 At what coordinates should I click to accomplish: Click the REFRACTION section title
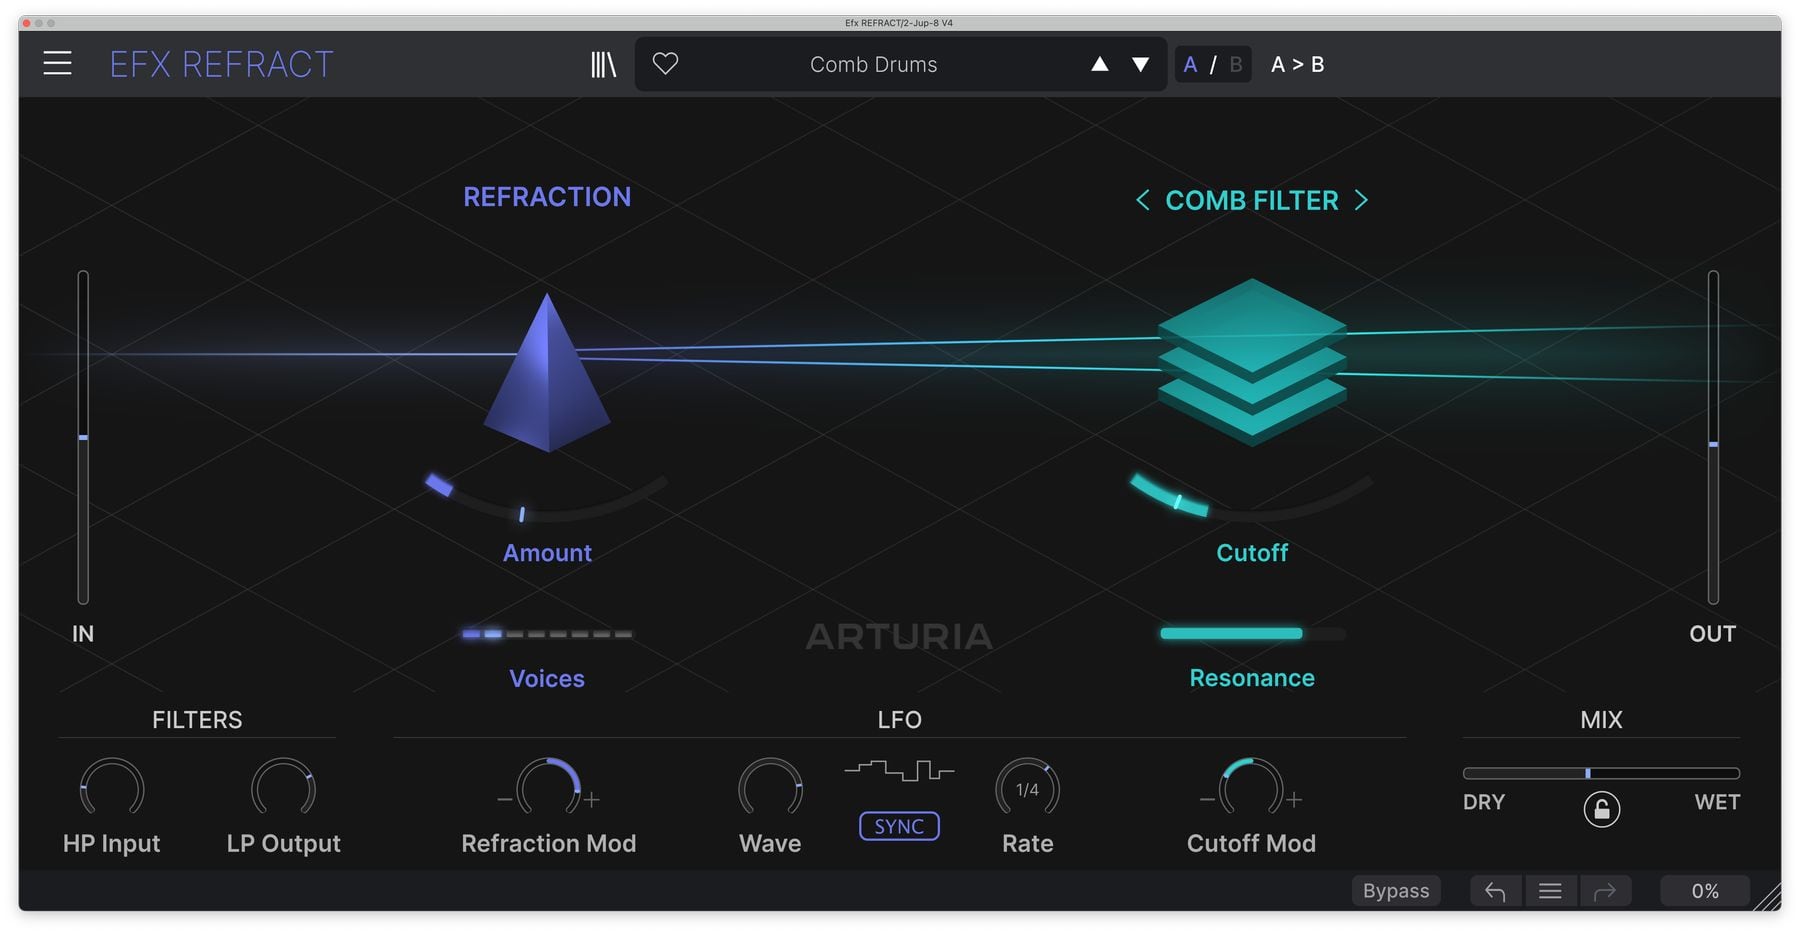click(547, 197)
